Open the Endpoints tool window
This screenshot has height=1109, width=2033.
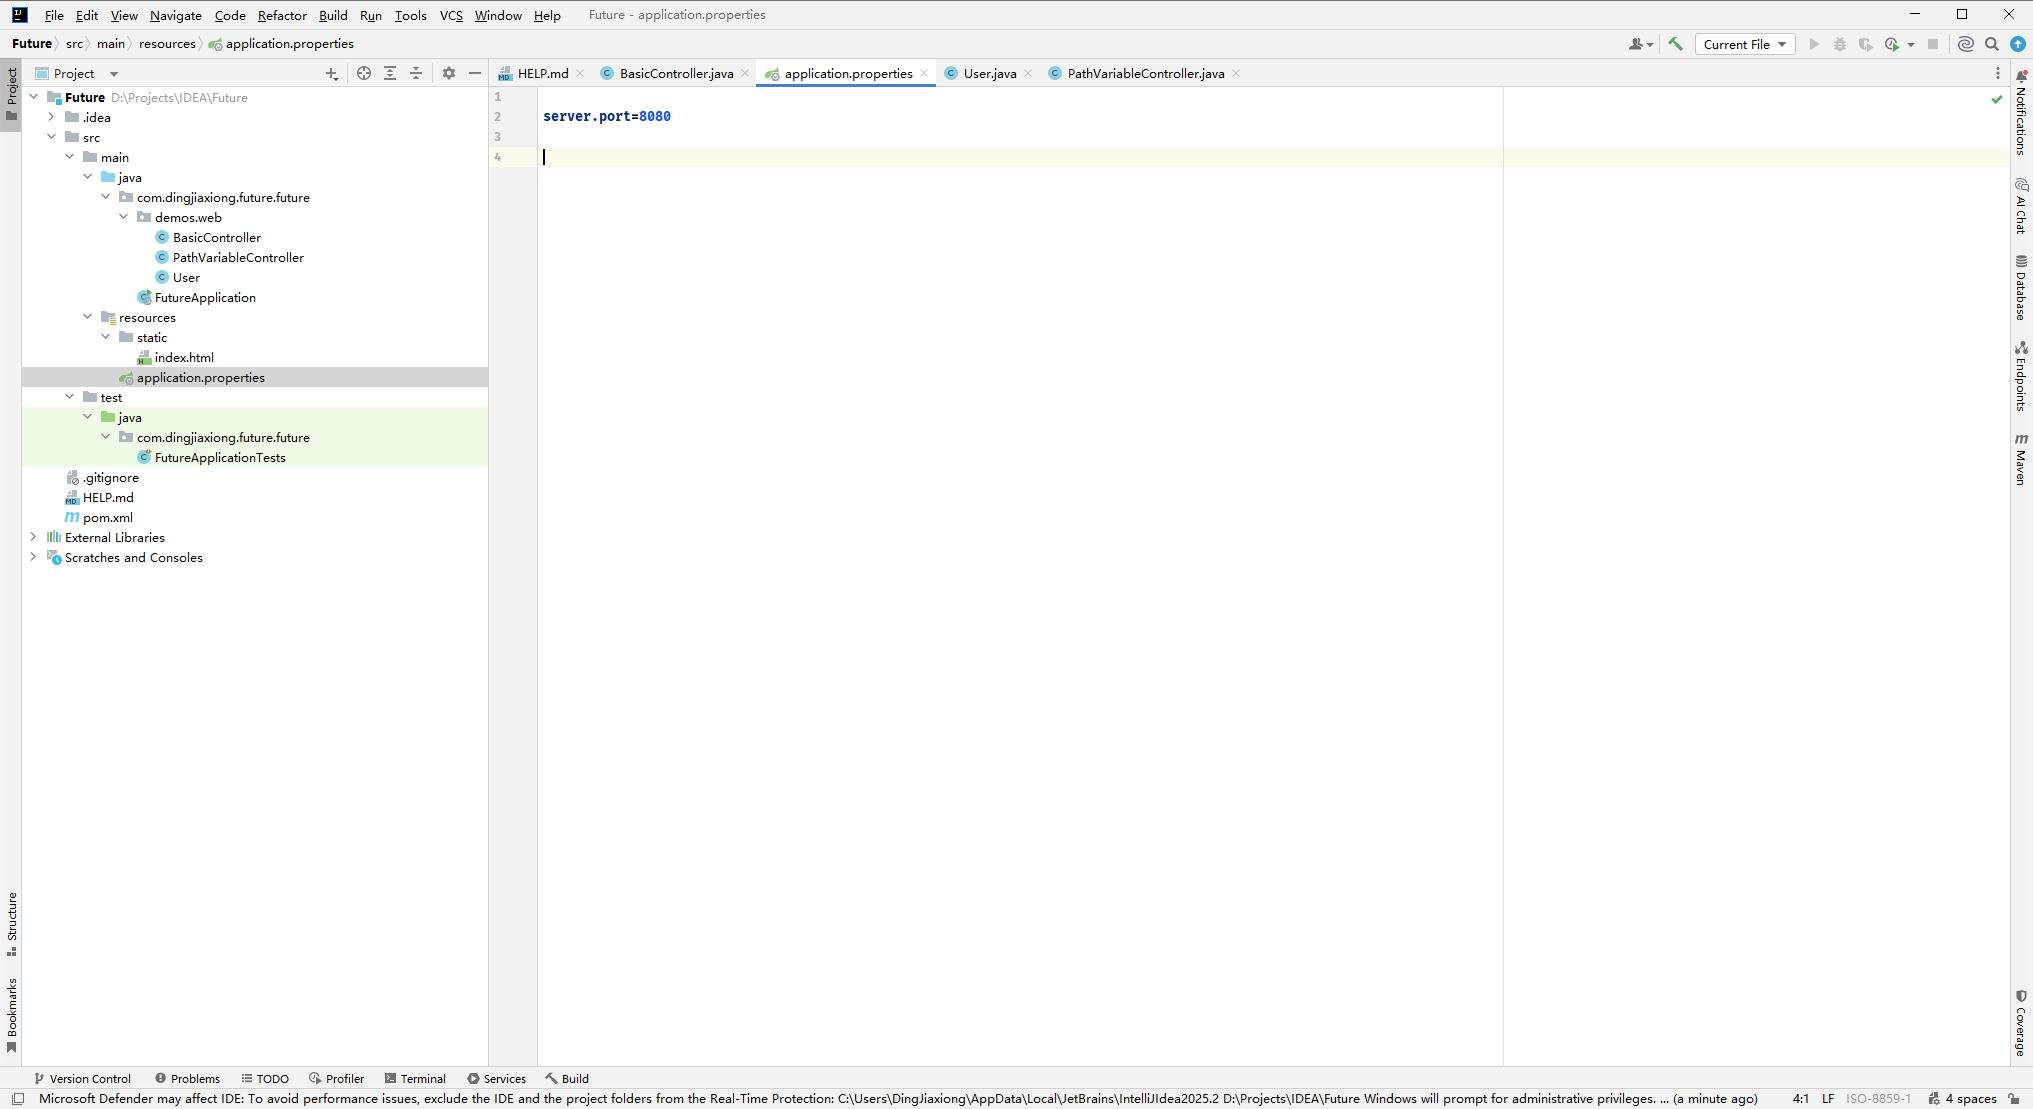(2021, 376)
